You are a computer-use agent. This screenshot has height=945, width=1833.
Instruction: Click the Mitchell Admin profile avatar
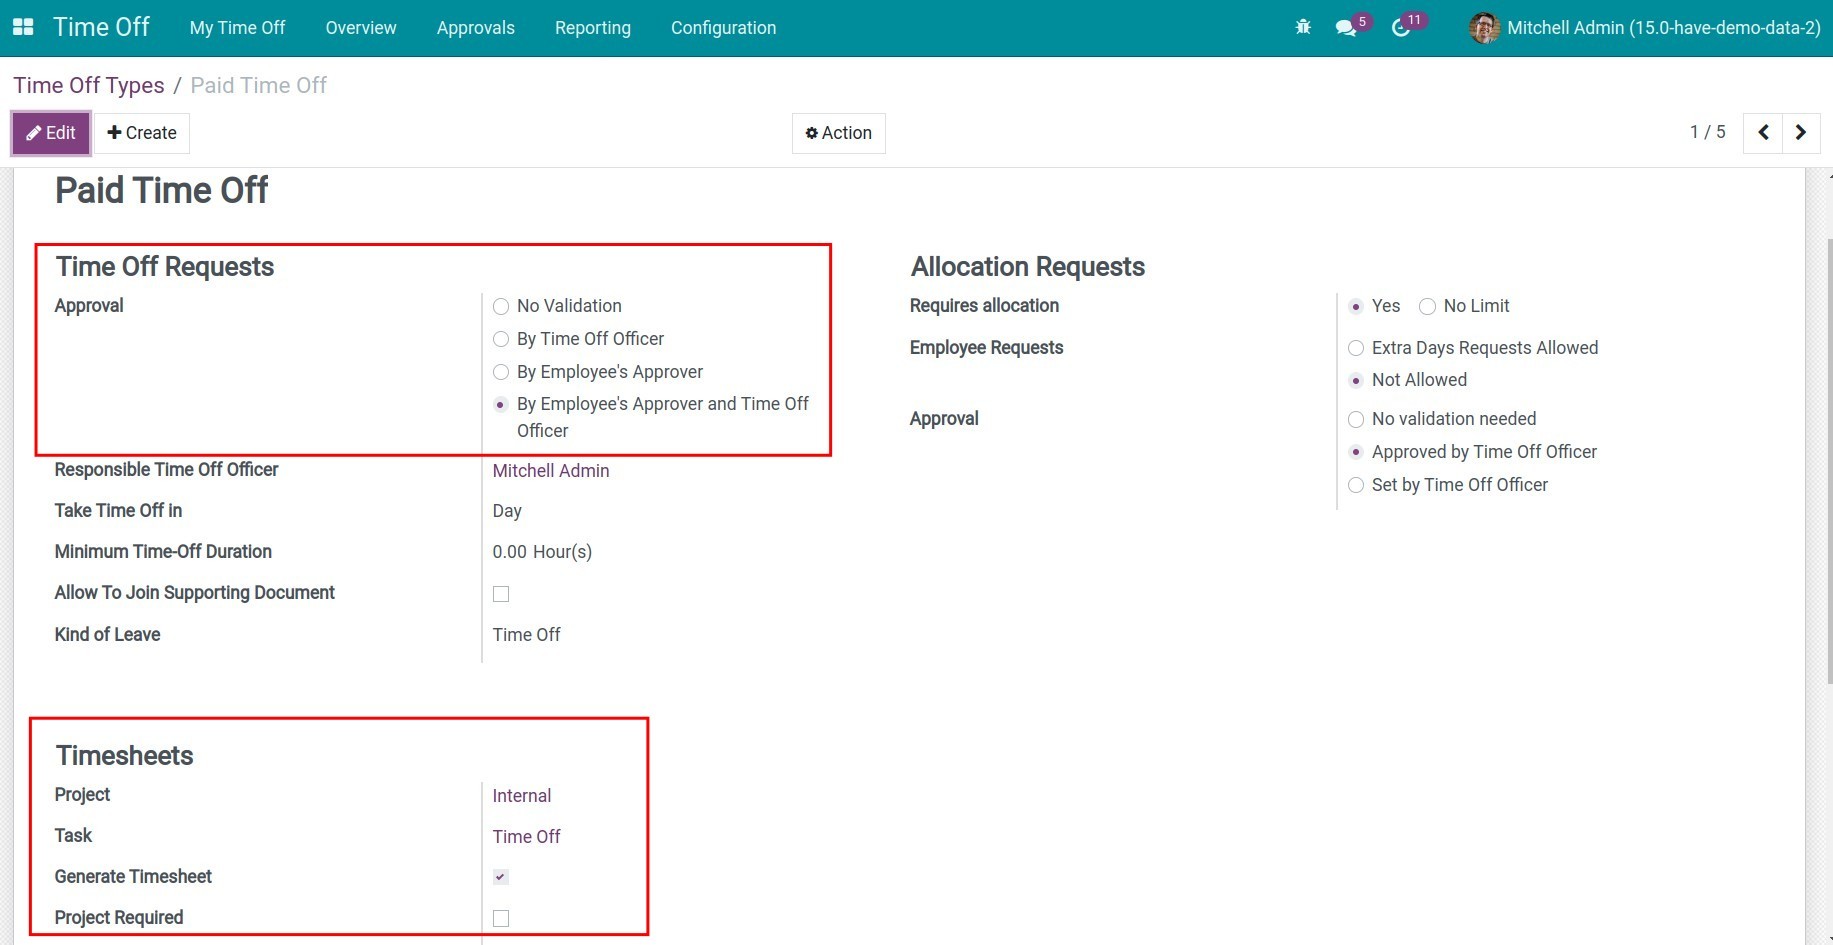(x=1484, y=28)
